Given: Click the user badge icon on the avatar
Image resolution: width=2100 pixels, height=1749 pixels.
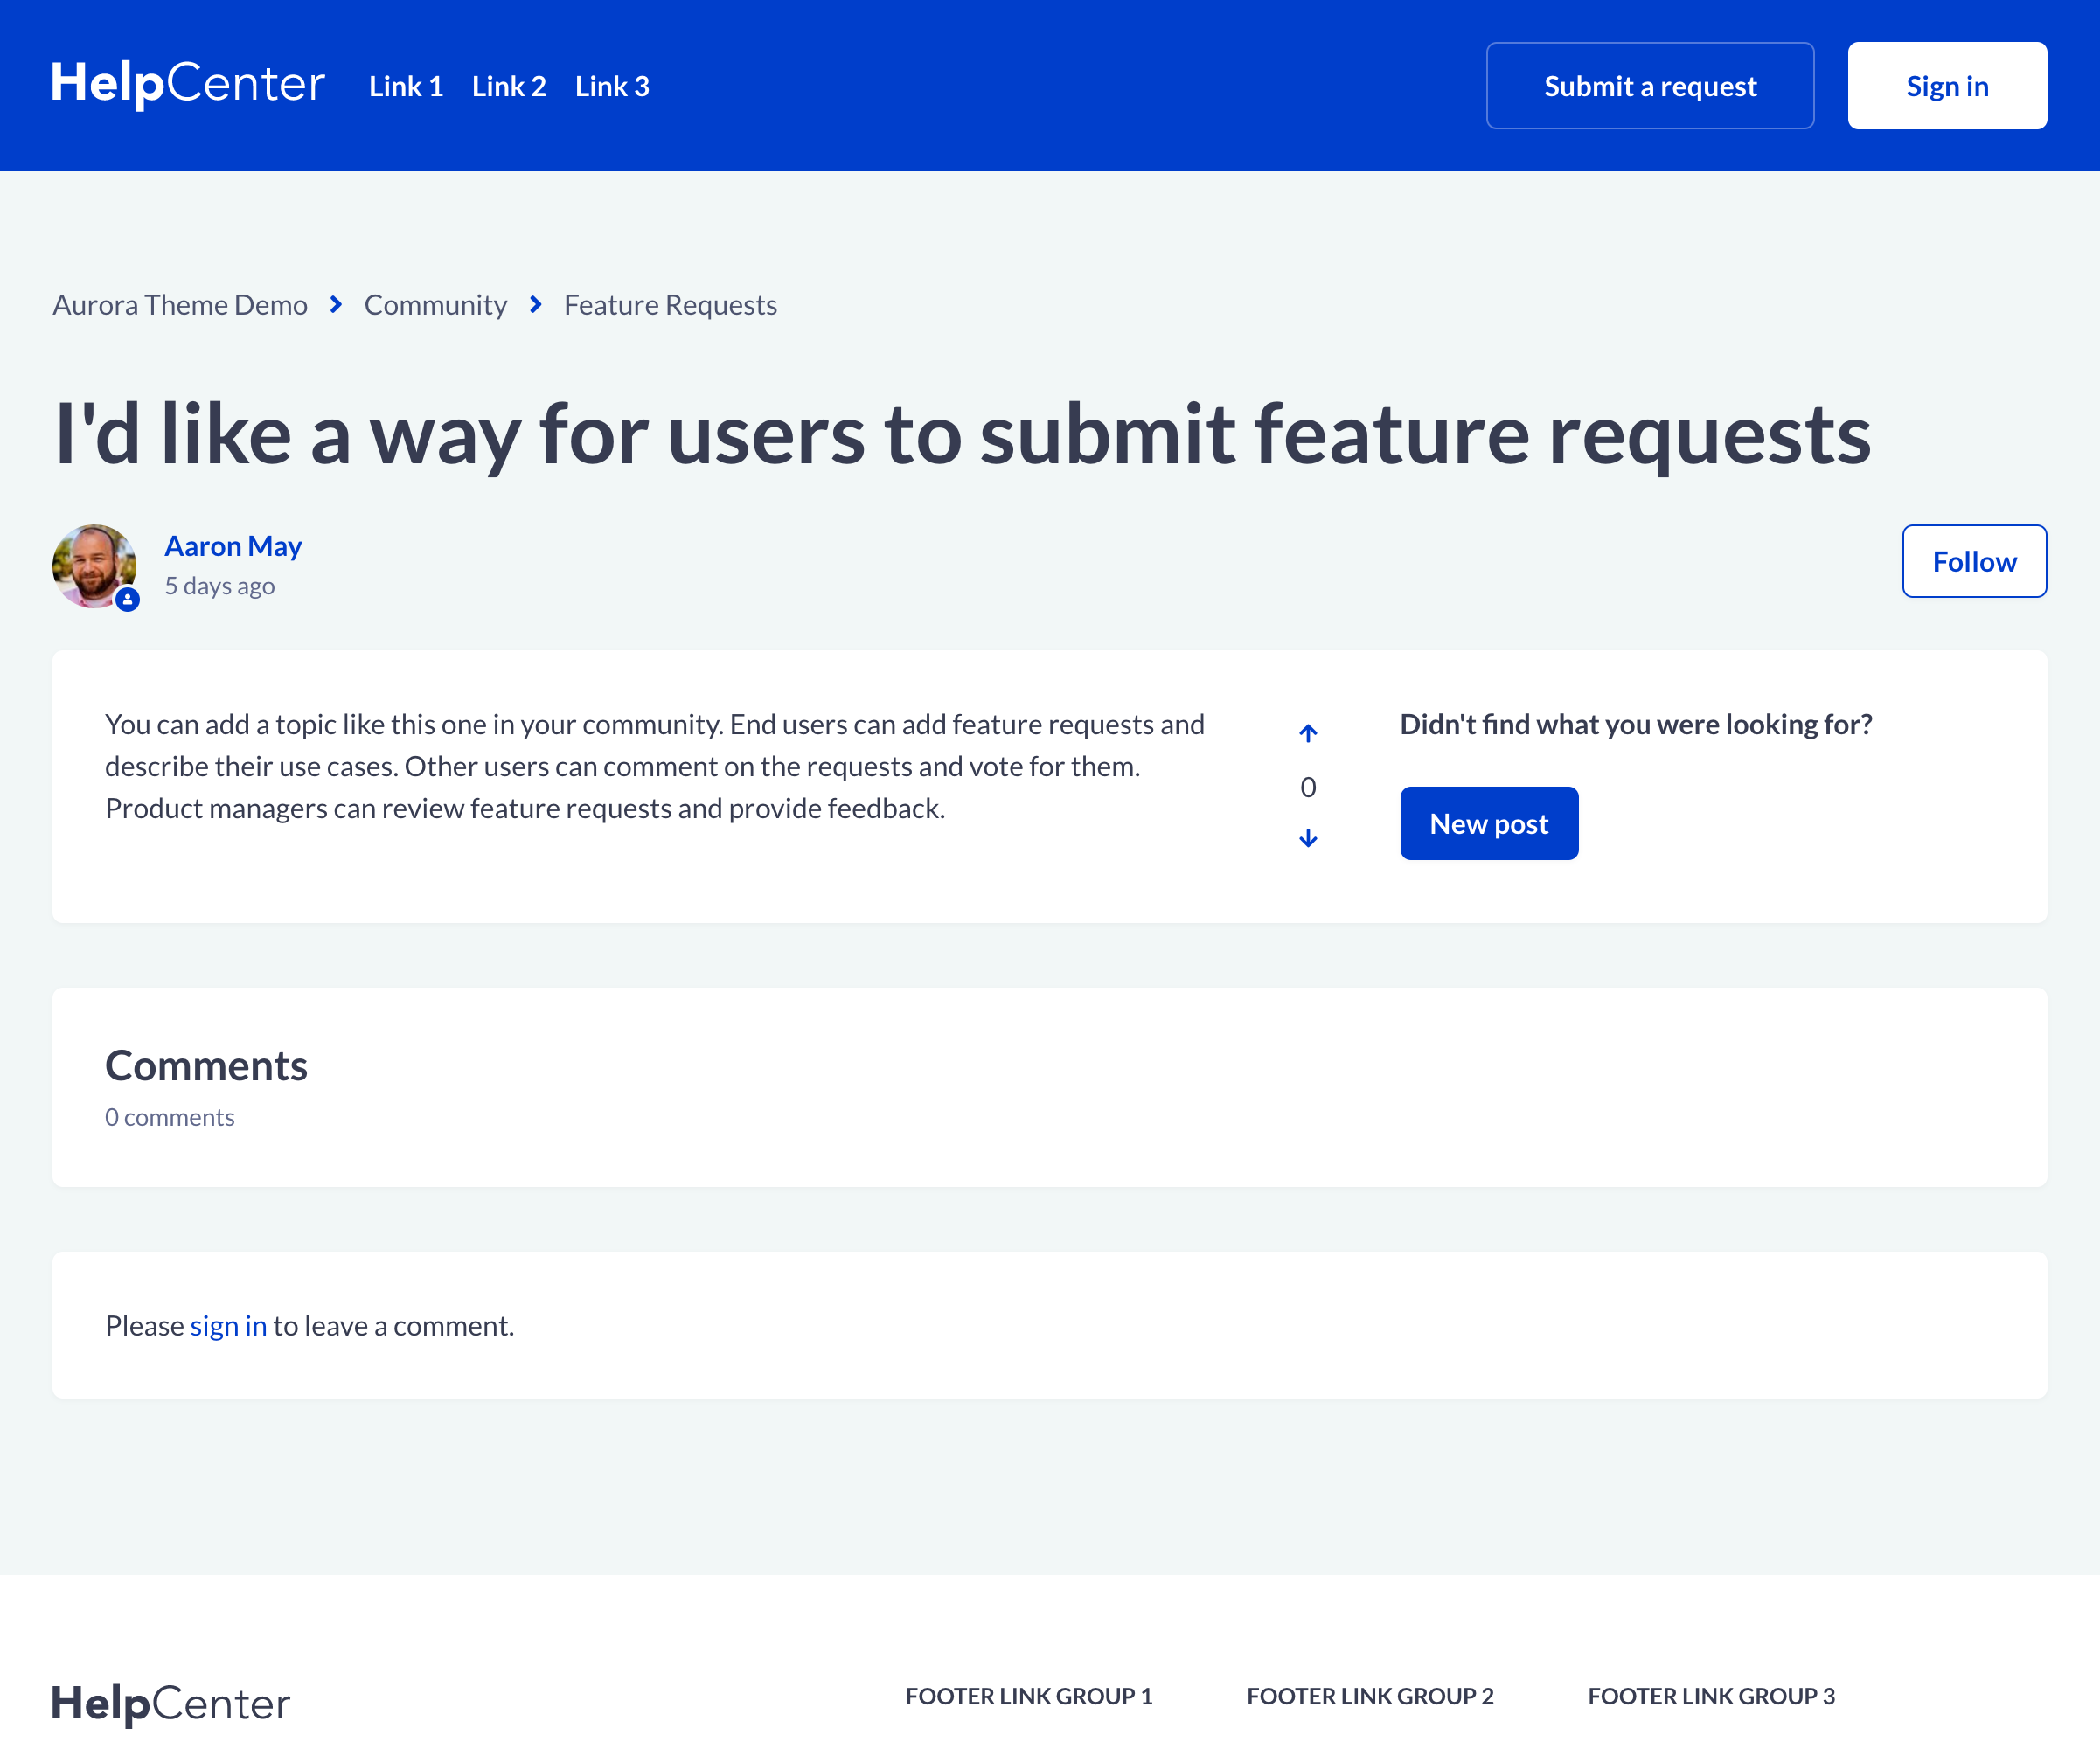Looking at the screenshot, I should 127,600.
